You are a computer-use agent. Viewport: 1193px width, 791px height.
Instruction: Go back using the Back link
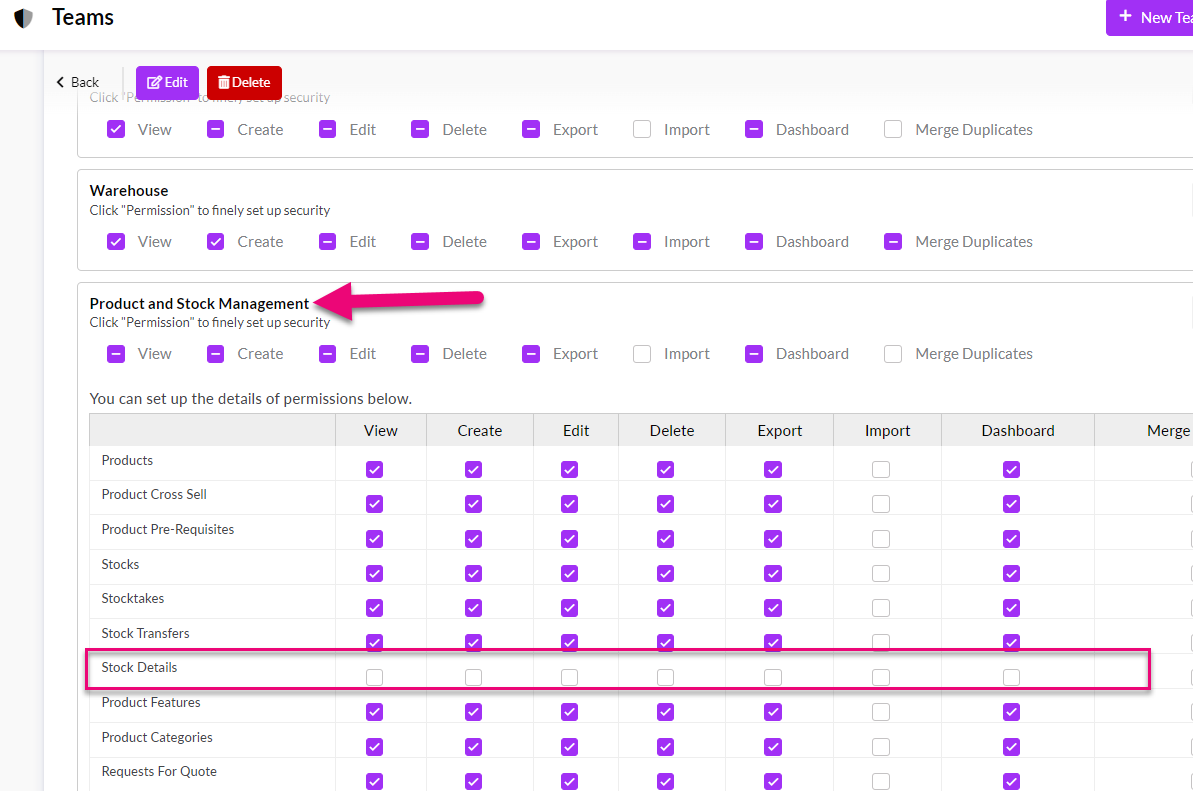[78, 82]
